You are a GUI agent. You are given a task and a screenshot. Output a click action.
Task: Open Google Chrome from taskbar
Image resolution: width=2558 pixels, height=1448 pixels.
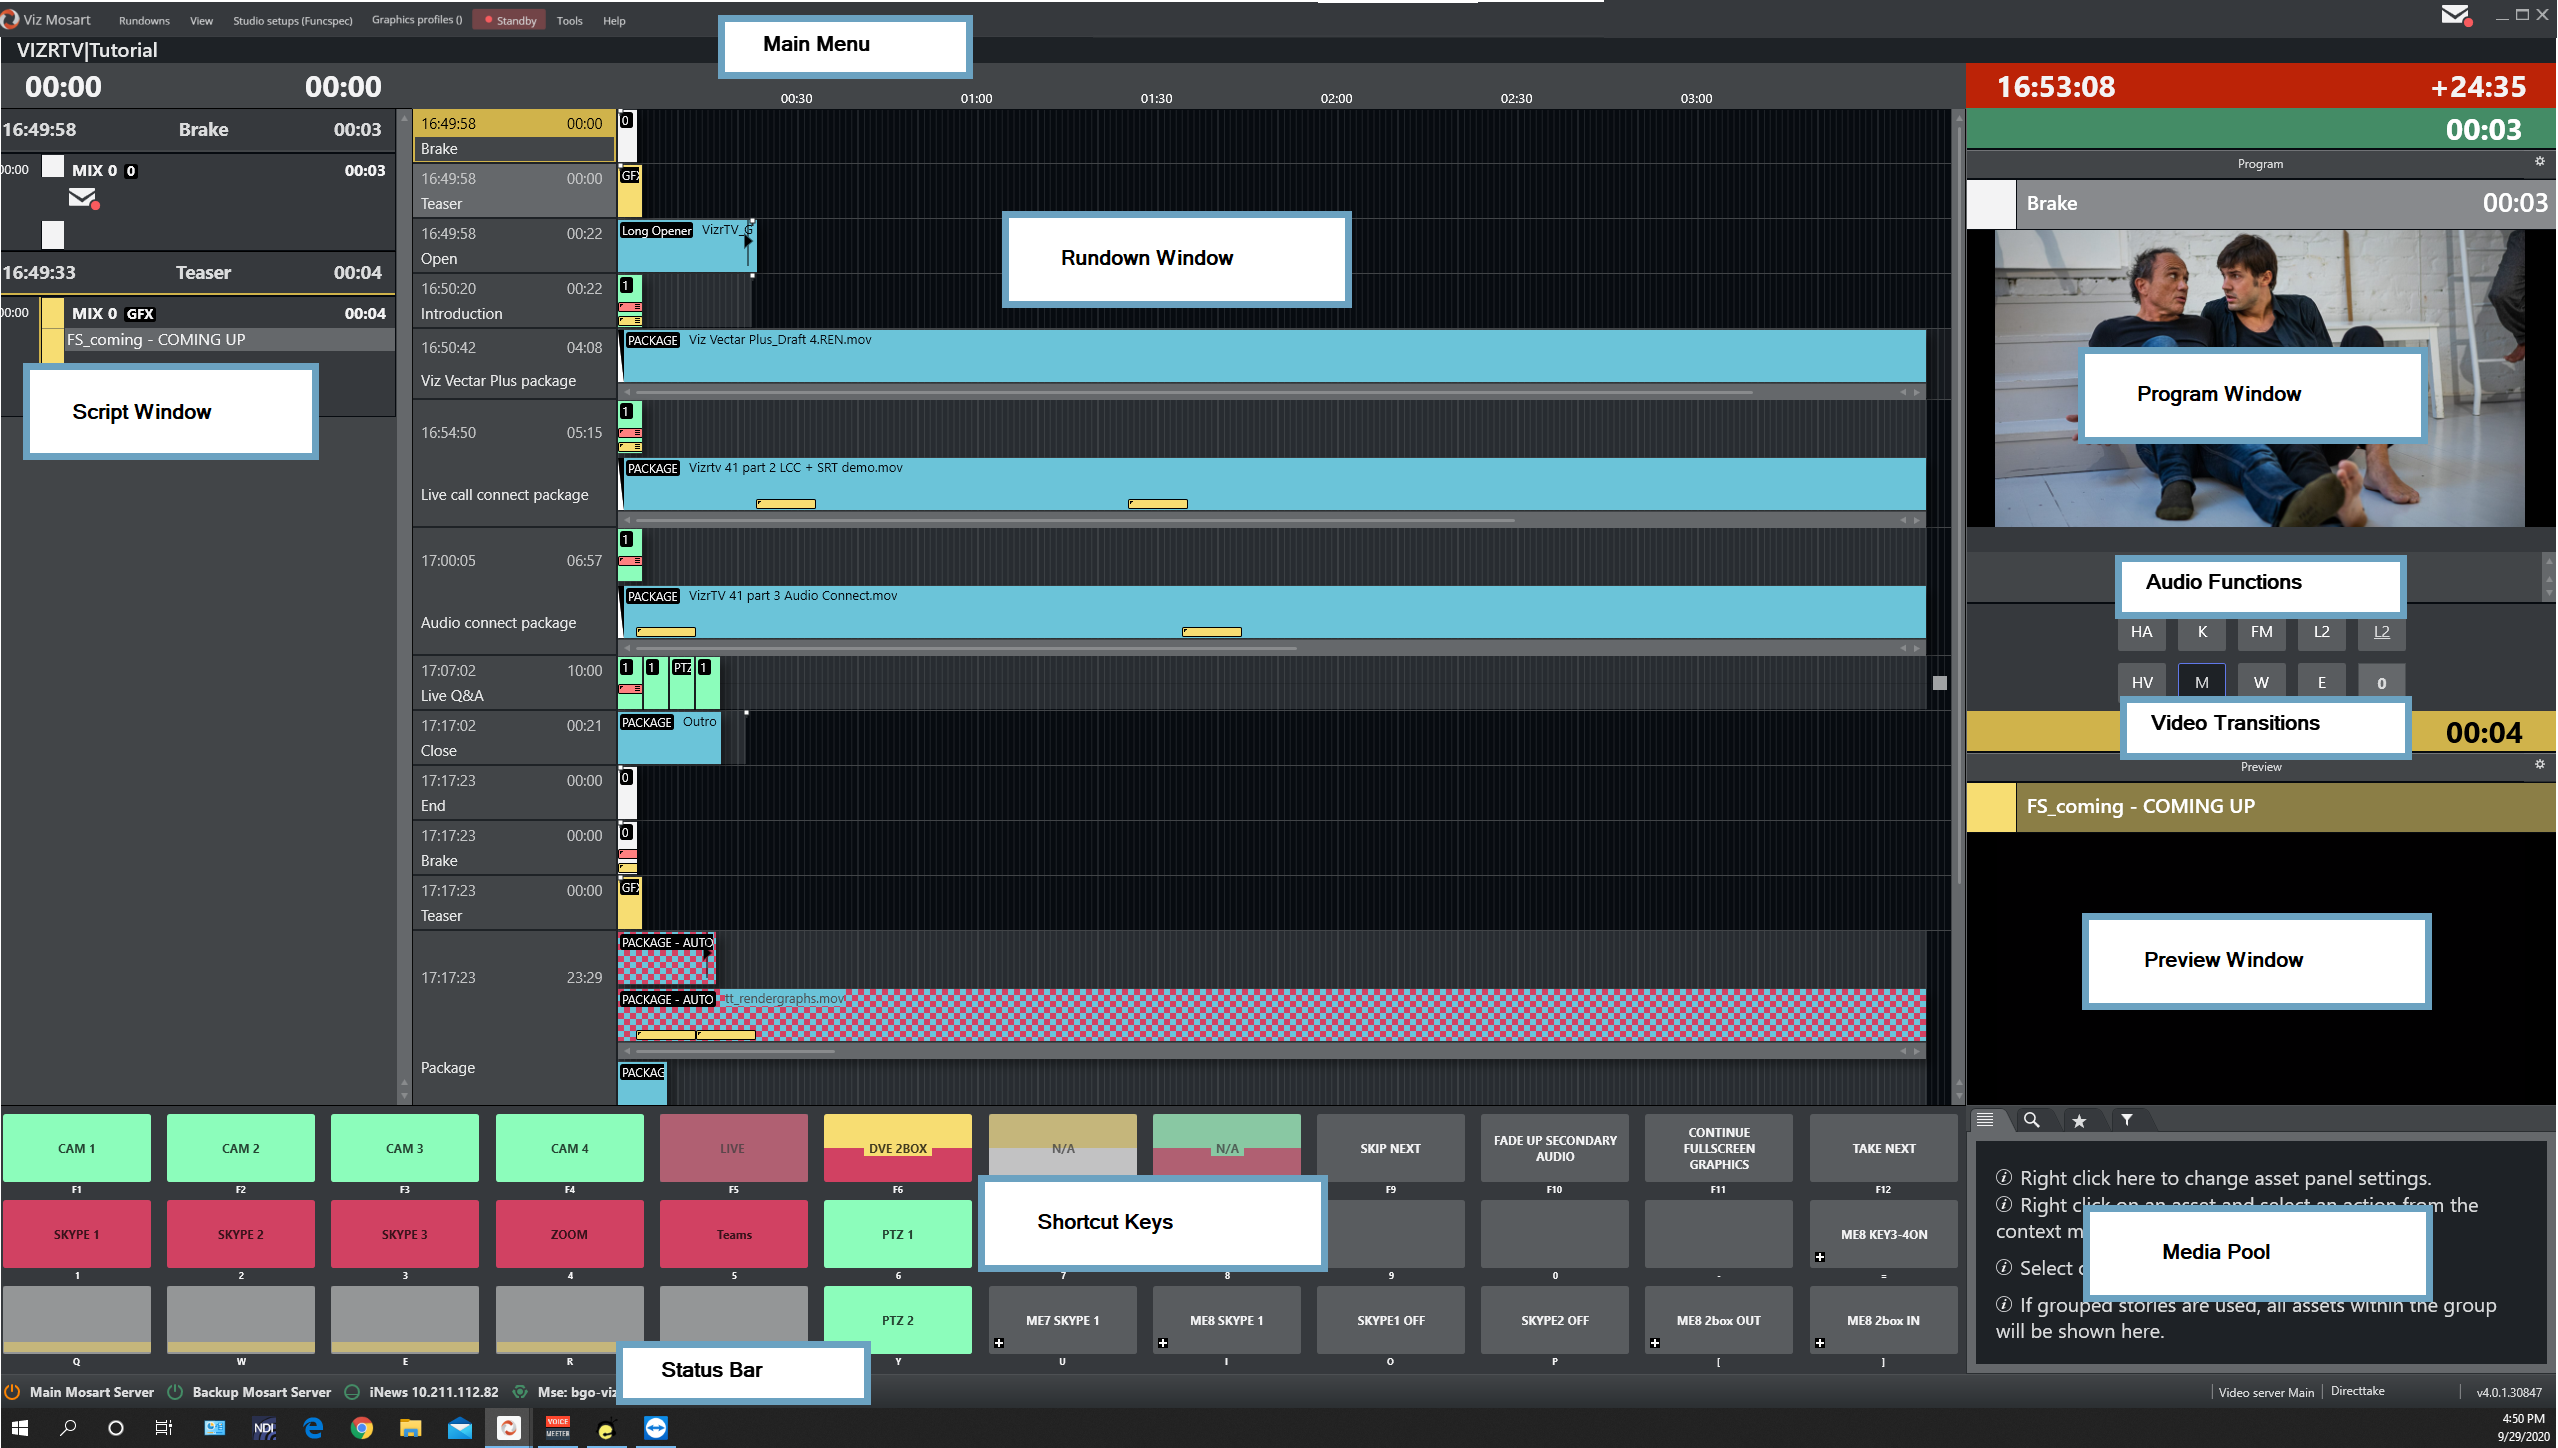(x=362, y=1428)
